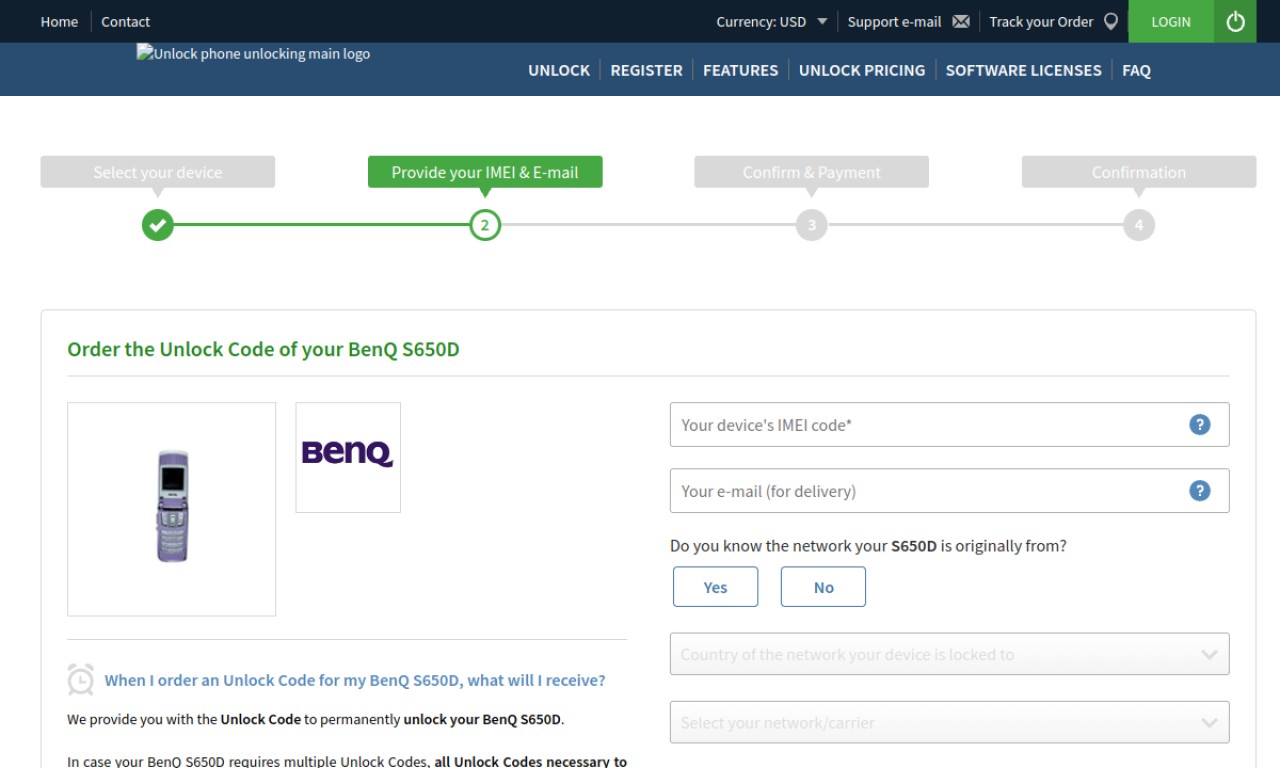
Task: Select the Confirm & Payment step tab
Action: point(811,172)
